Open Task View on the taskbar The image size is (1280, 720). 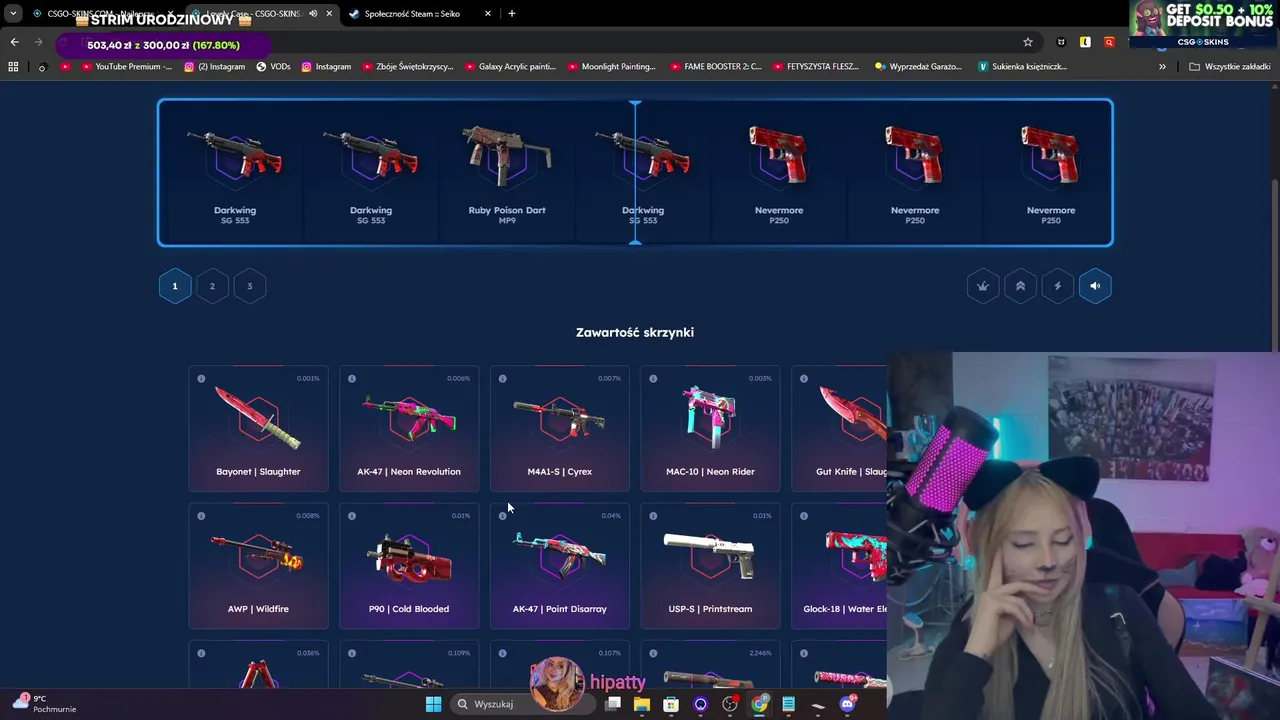(x=613, y=704)
